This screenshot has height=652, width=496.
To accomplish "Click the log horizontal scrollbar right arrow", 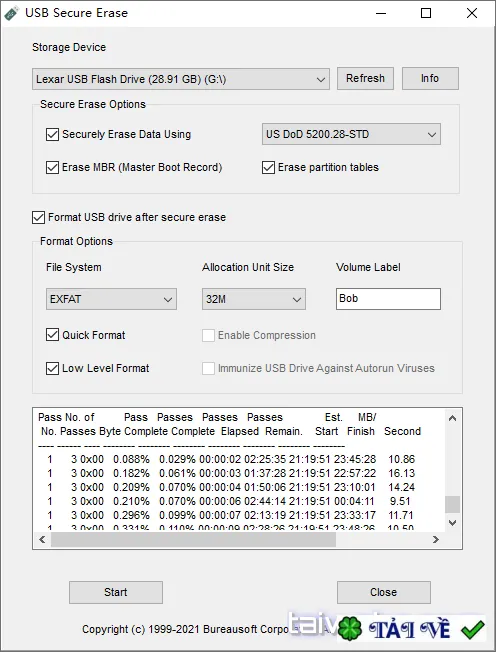I will 436,540.
